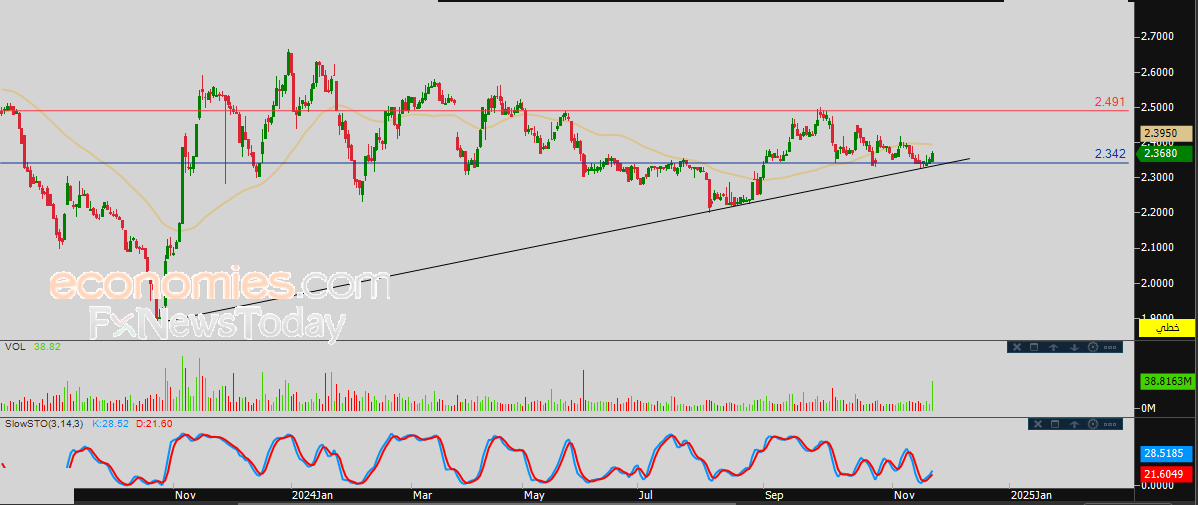Click the Mar date axis label
Screen dimensions: 1198x505
(x=421, y=495)
